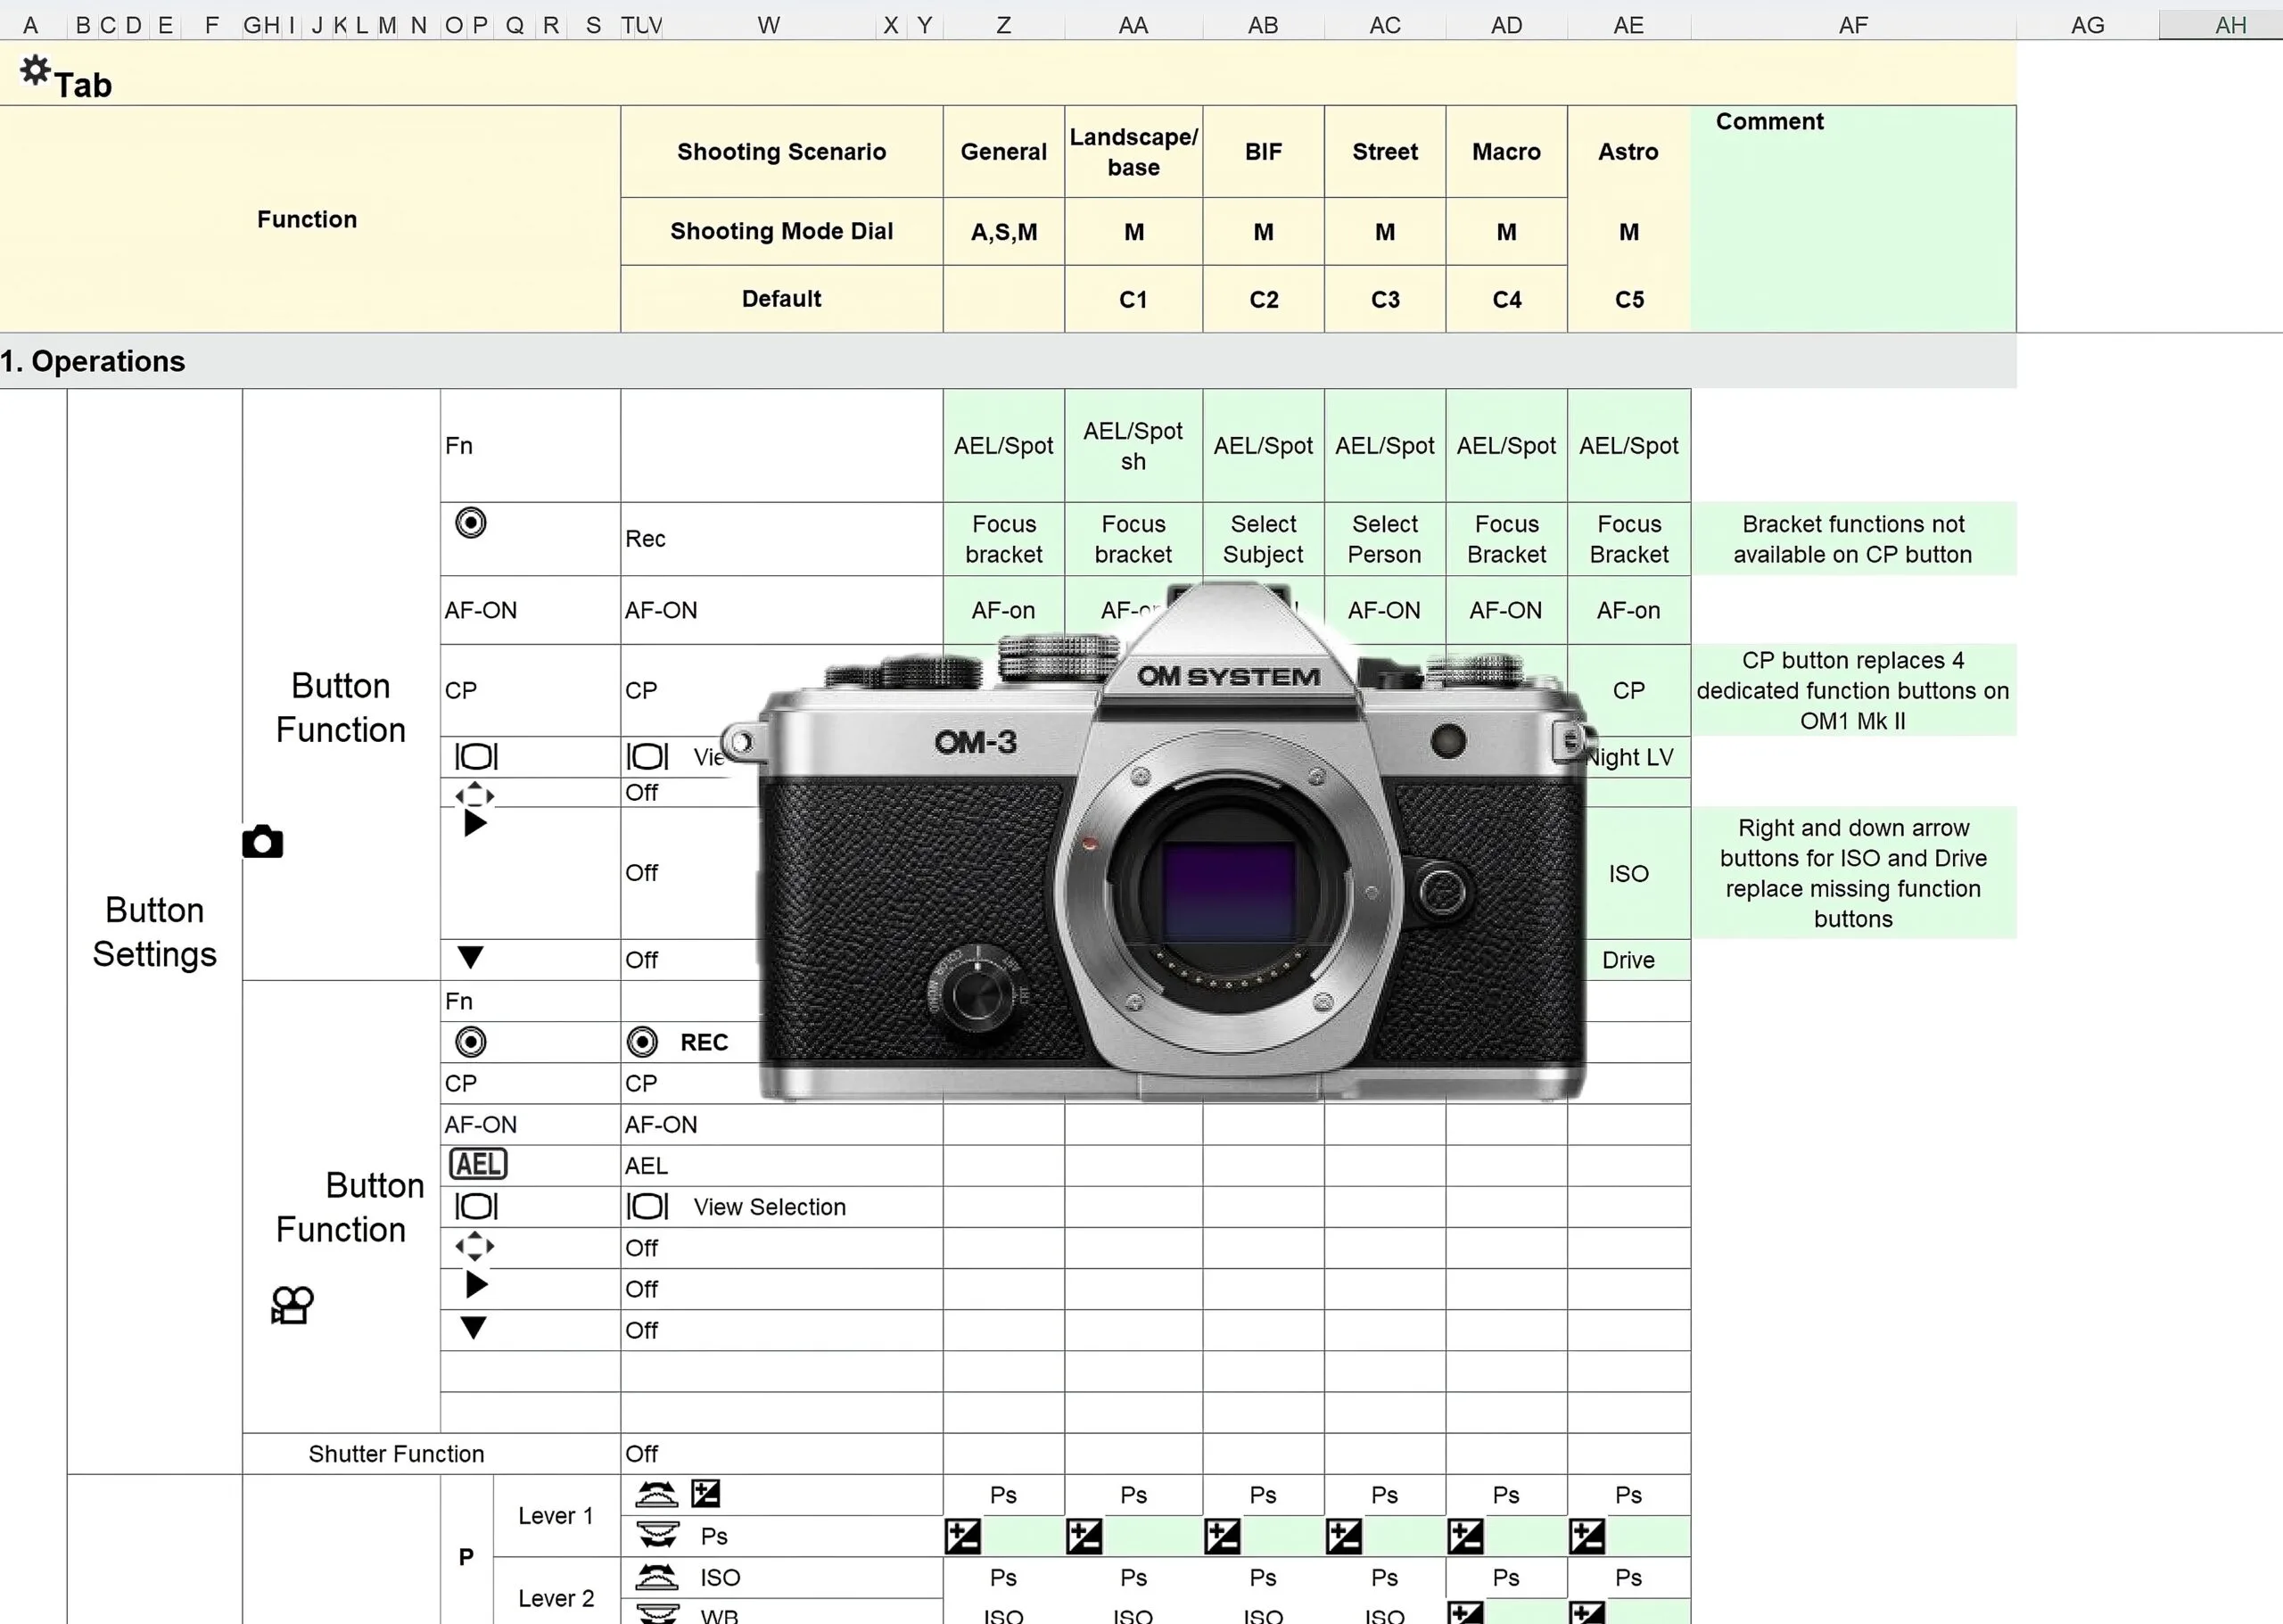This screenshot has height=1624, width=2283.
Task: Click exposure compensation icon in Astro column Lever 1
Action: coord(1588,1536)
